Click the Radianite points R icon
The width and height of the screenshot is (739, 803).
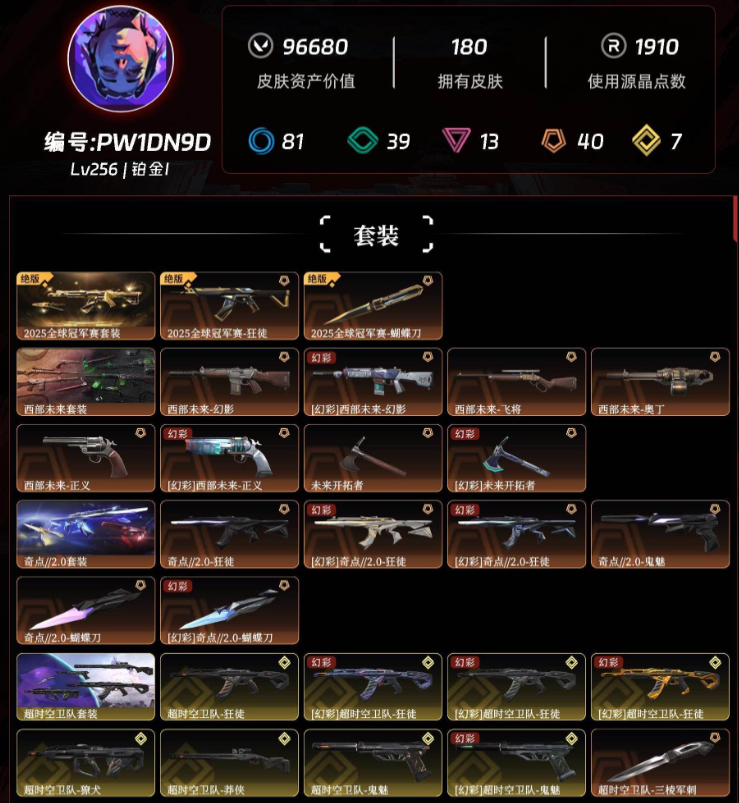pos(614,46)
